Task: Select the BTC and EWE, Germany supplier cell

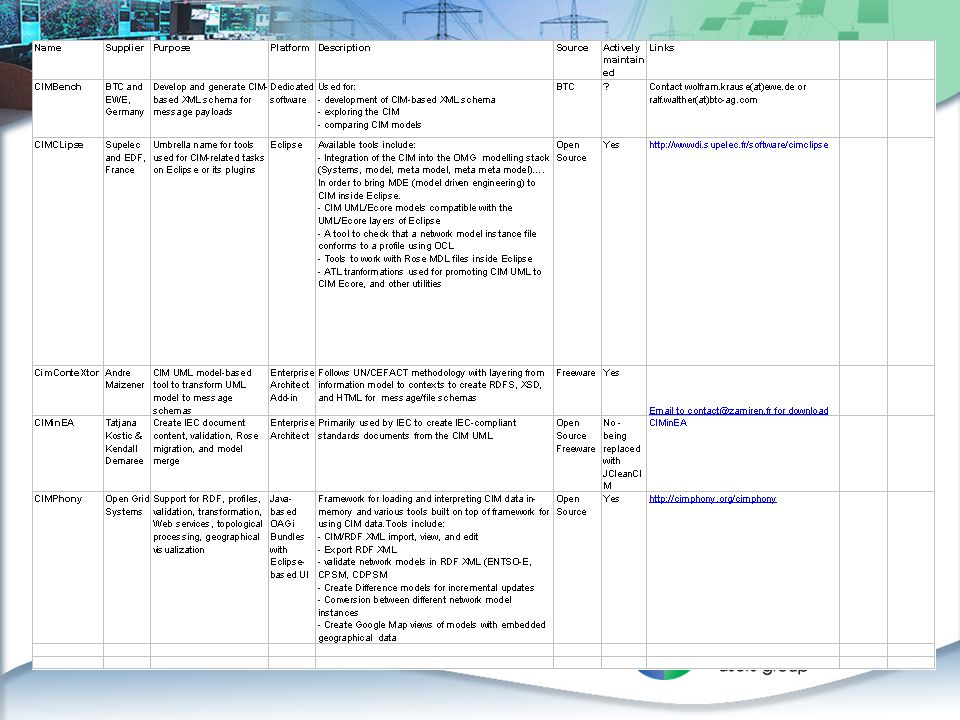Action: pos(127,108)
